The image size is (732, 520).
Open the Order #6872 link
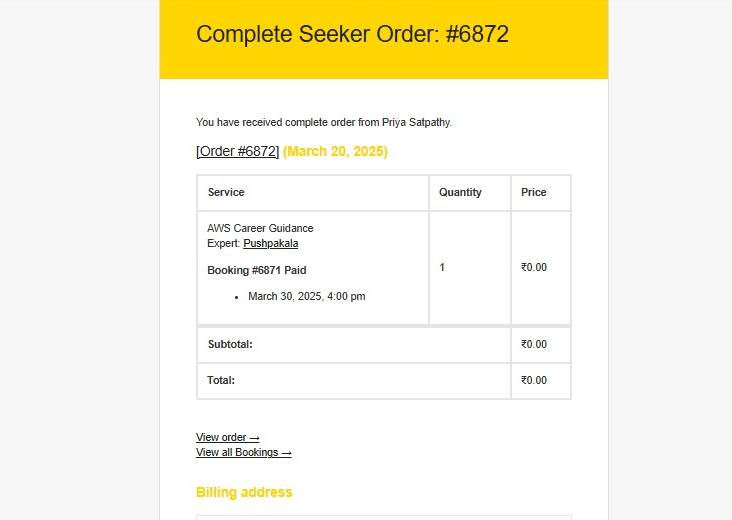238,151
